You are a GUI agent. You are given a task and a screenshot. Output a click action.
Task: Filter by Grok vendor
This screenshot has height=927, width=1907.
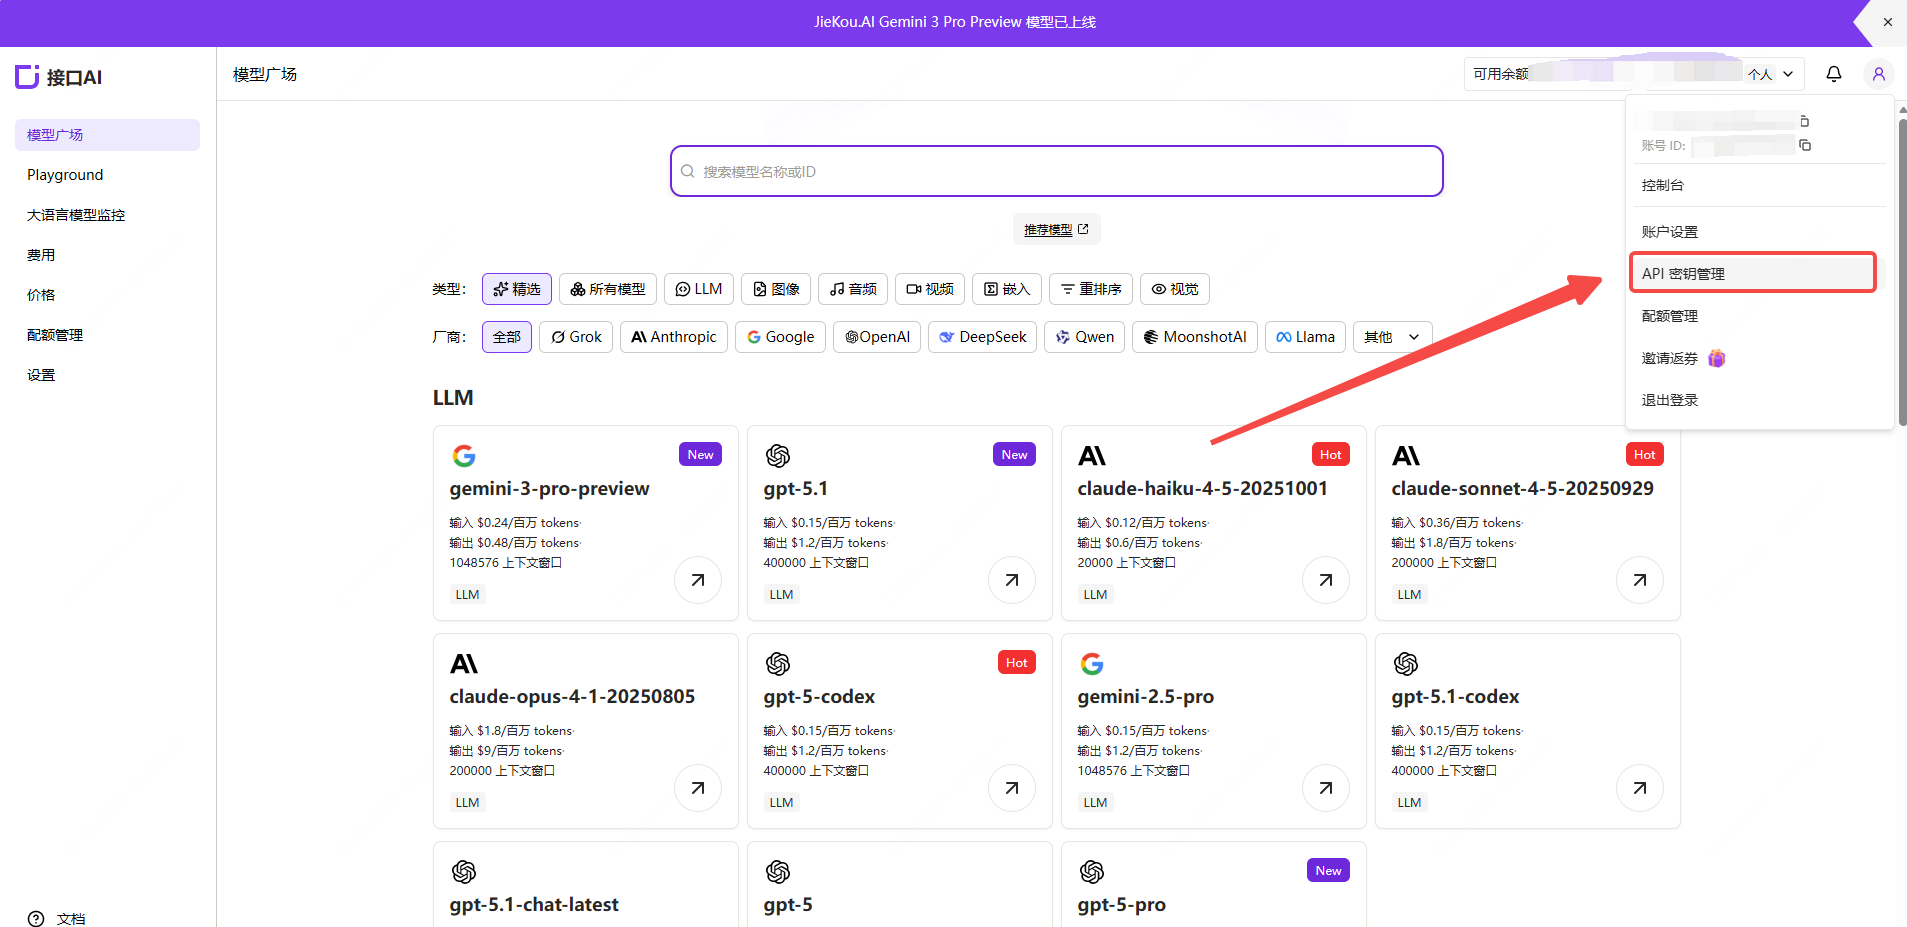[576, 337]
